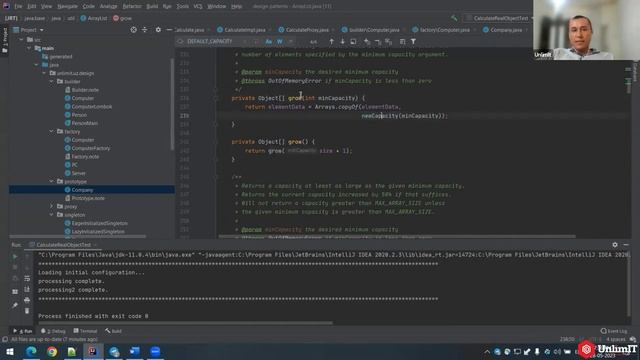Open the File menu
Viewport: 640px width, 360px height.
[18, 6]
